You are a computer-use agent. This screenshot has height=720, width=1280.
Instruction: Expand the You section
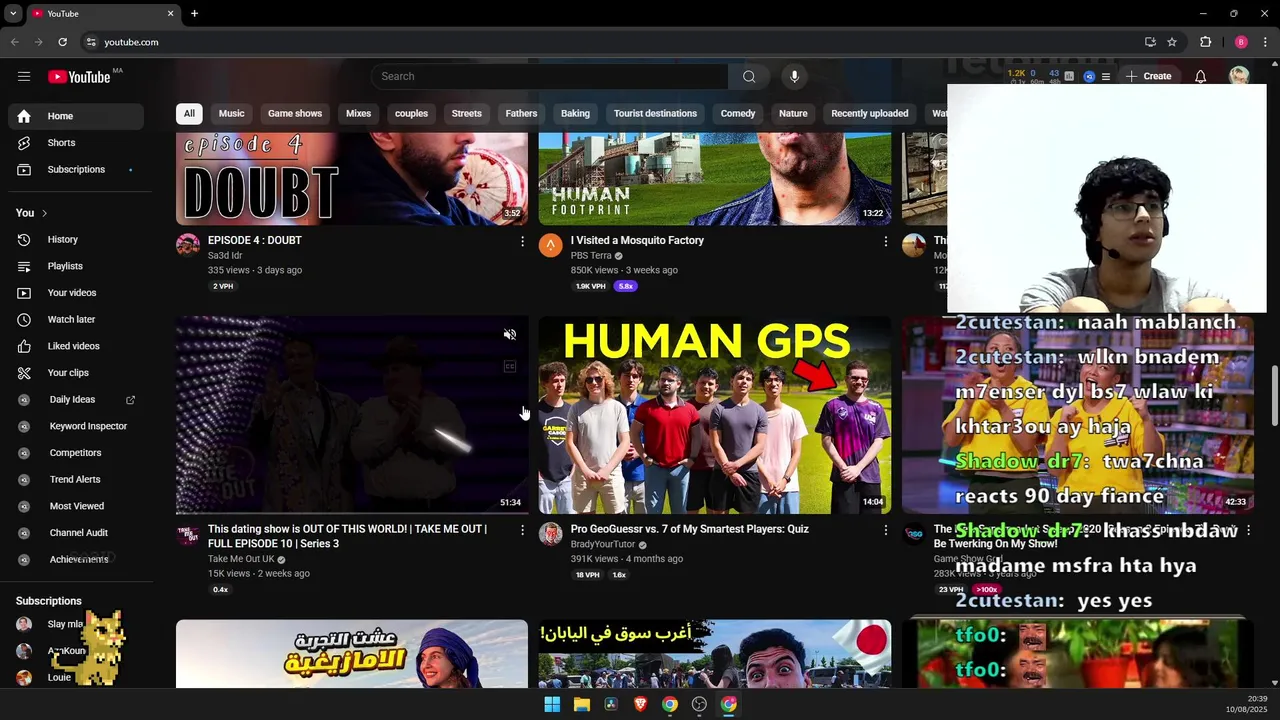(31, 213)
